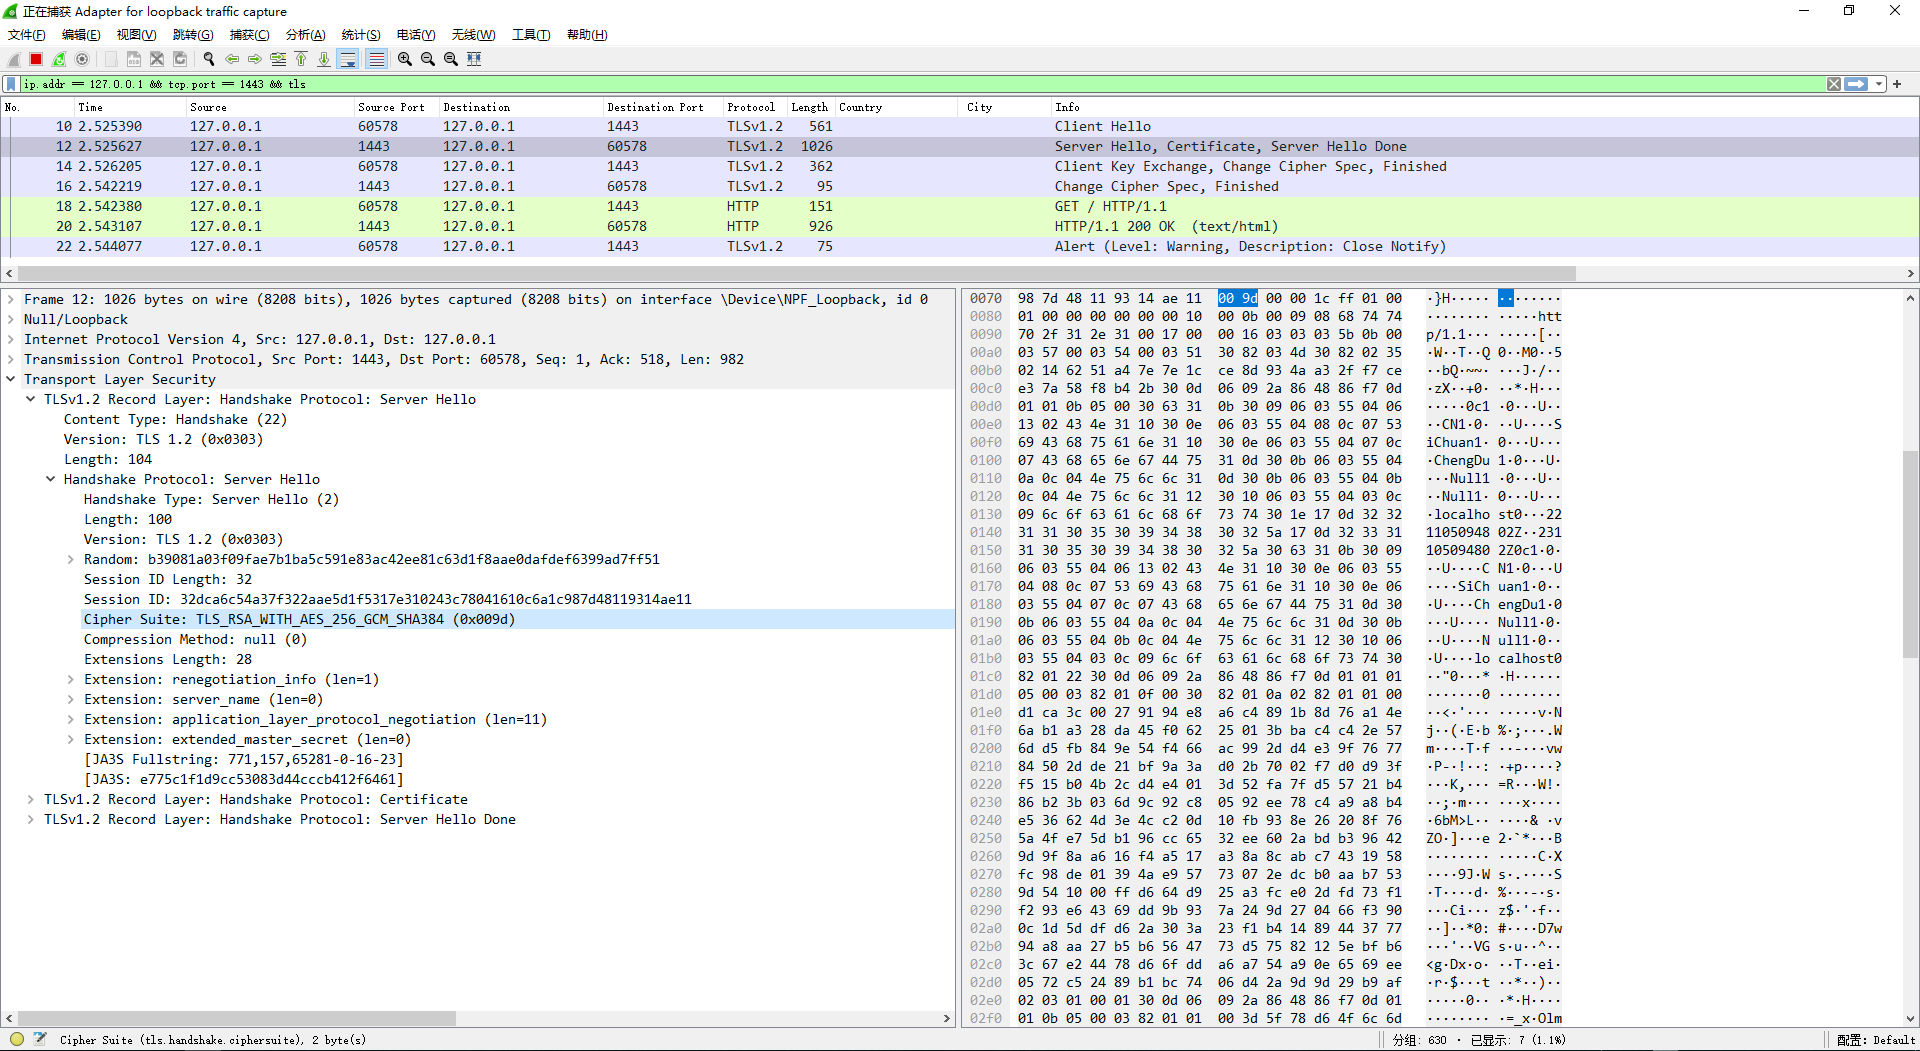The image size is (1920, 1051).
Task: Click the 配置: Default profile in status bar
Action: (1876, 1040)
